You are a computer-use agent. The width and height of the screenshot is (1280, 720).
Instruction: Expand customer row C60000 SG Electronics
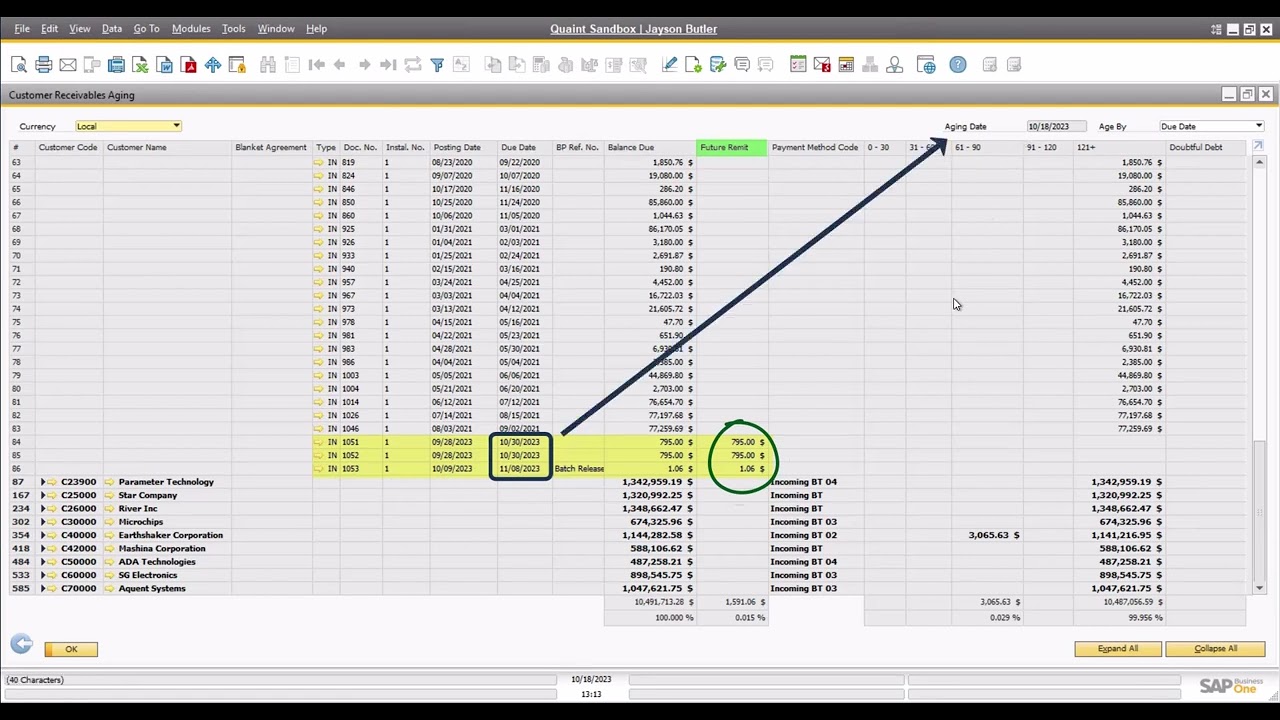pos(43,575)
